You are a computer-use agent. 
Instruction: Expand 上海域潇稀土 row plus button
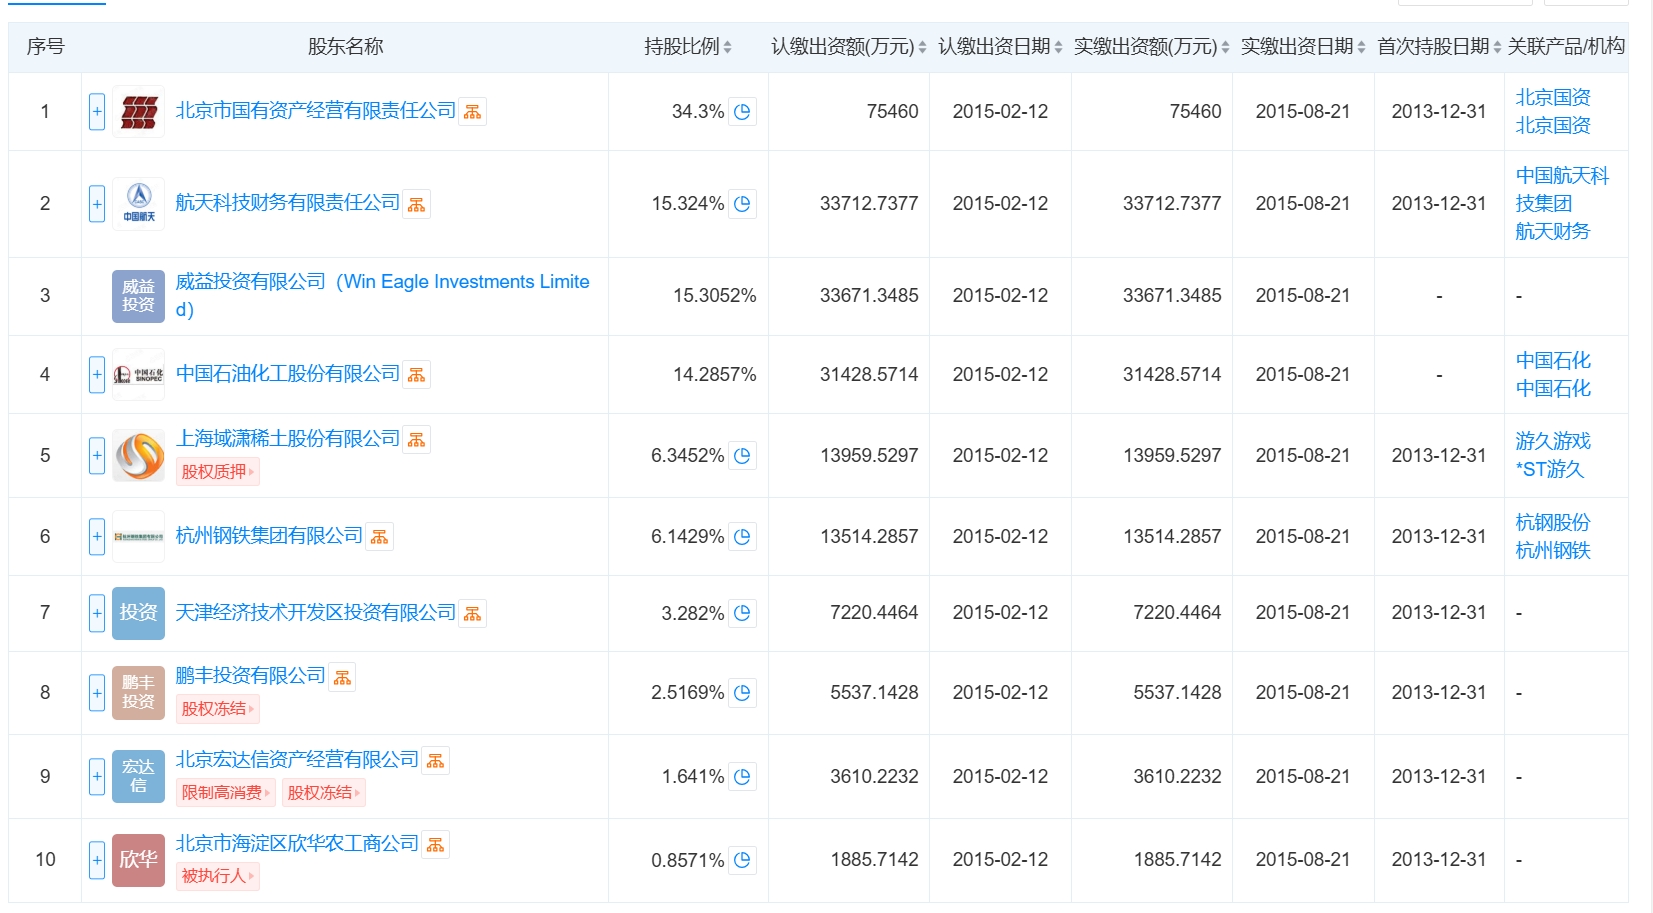pyautogui.click(x=97, y=456)
